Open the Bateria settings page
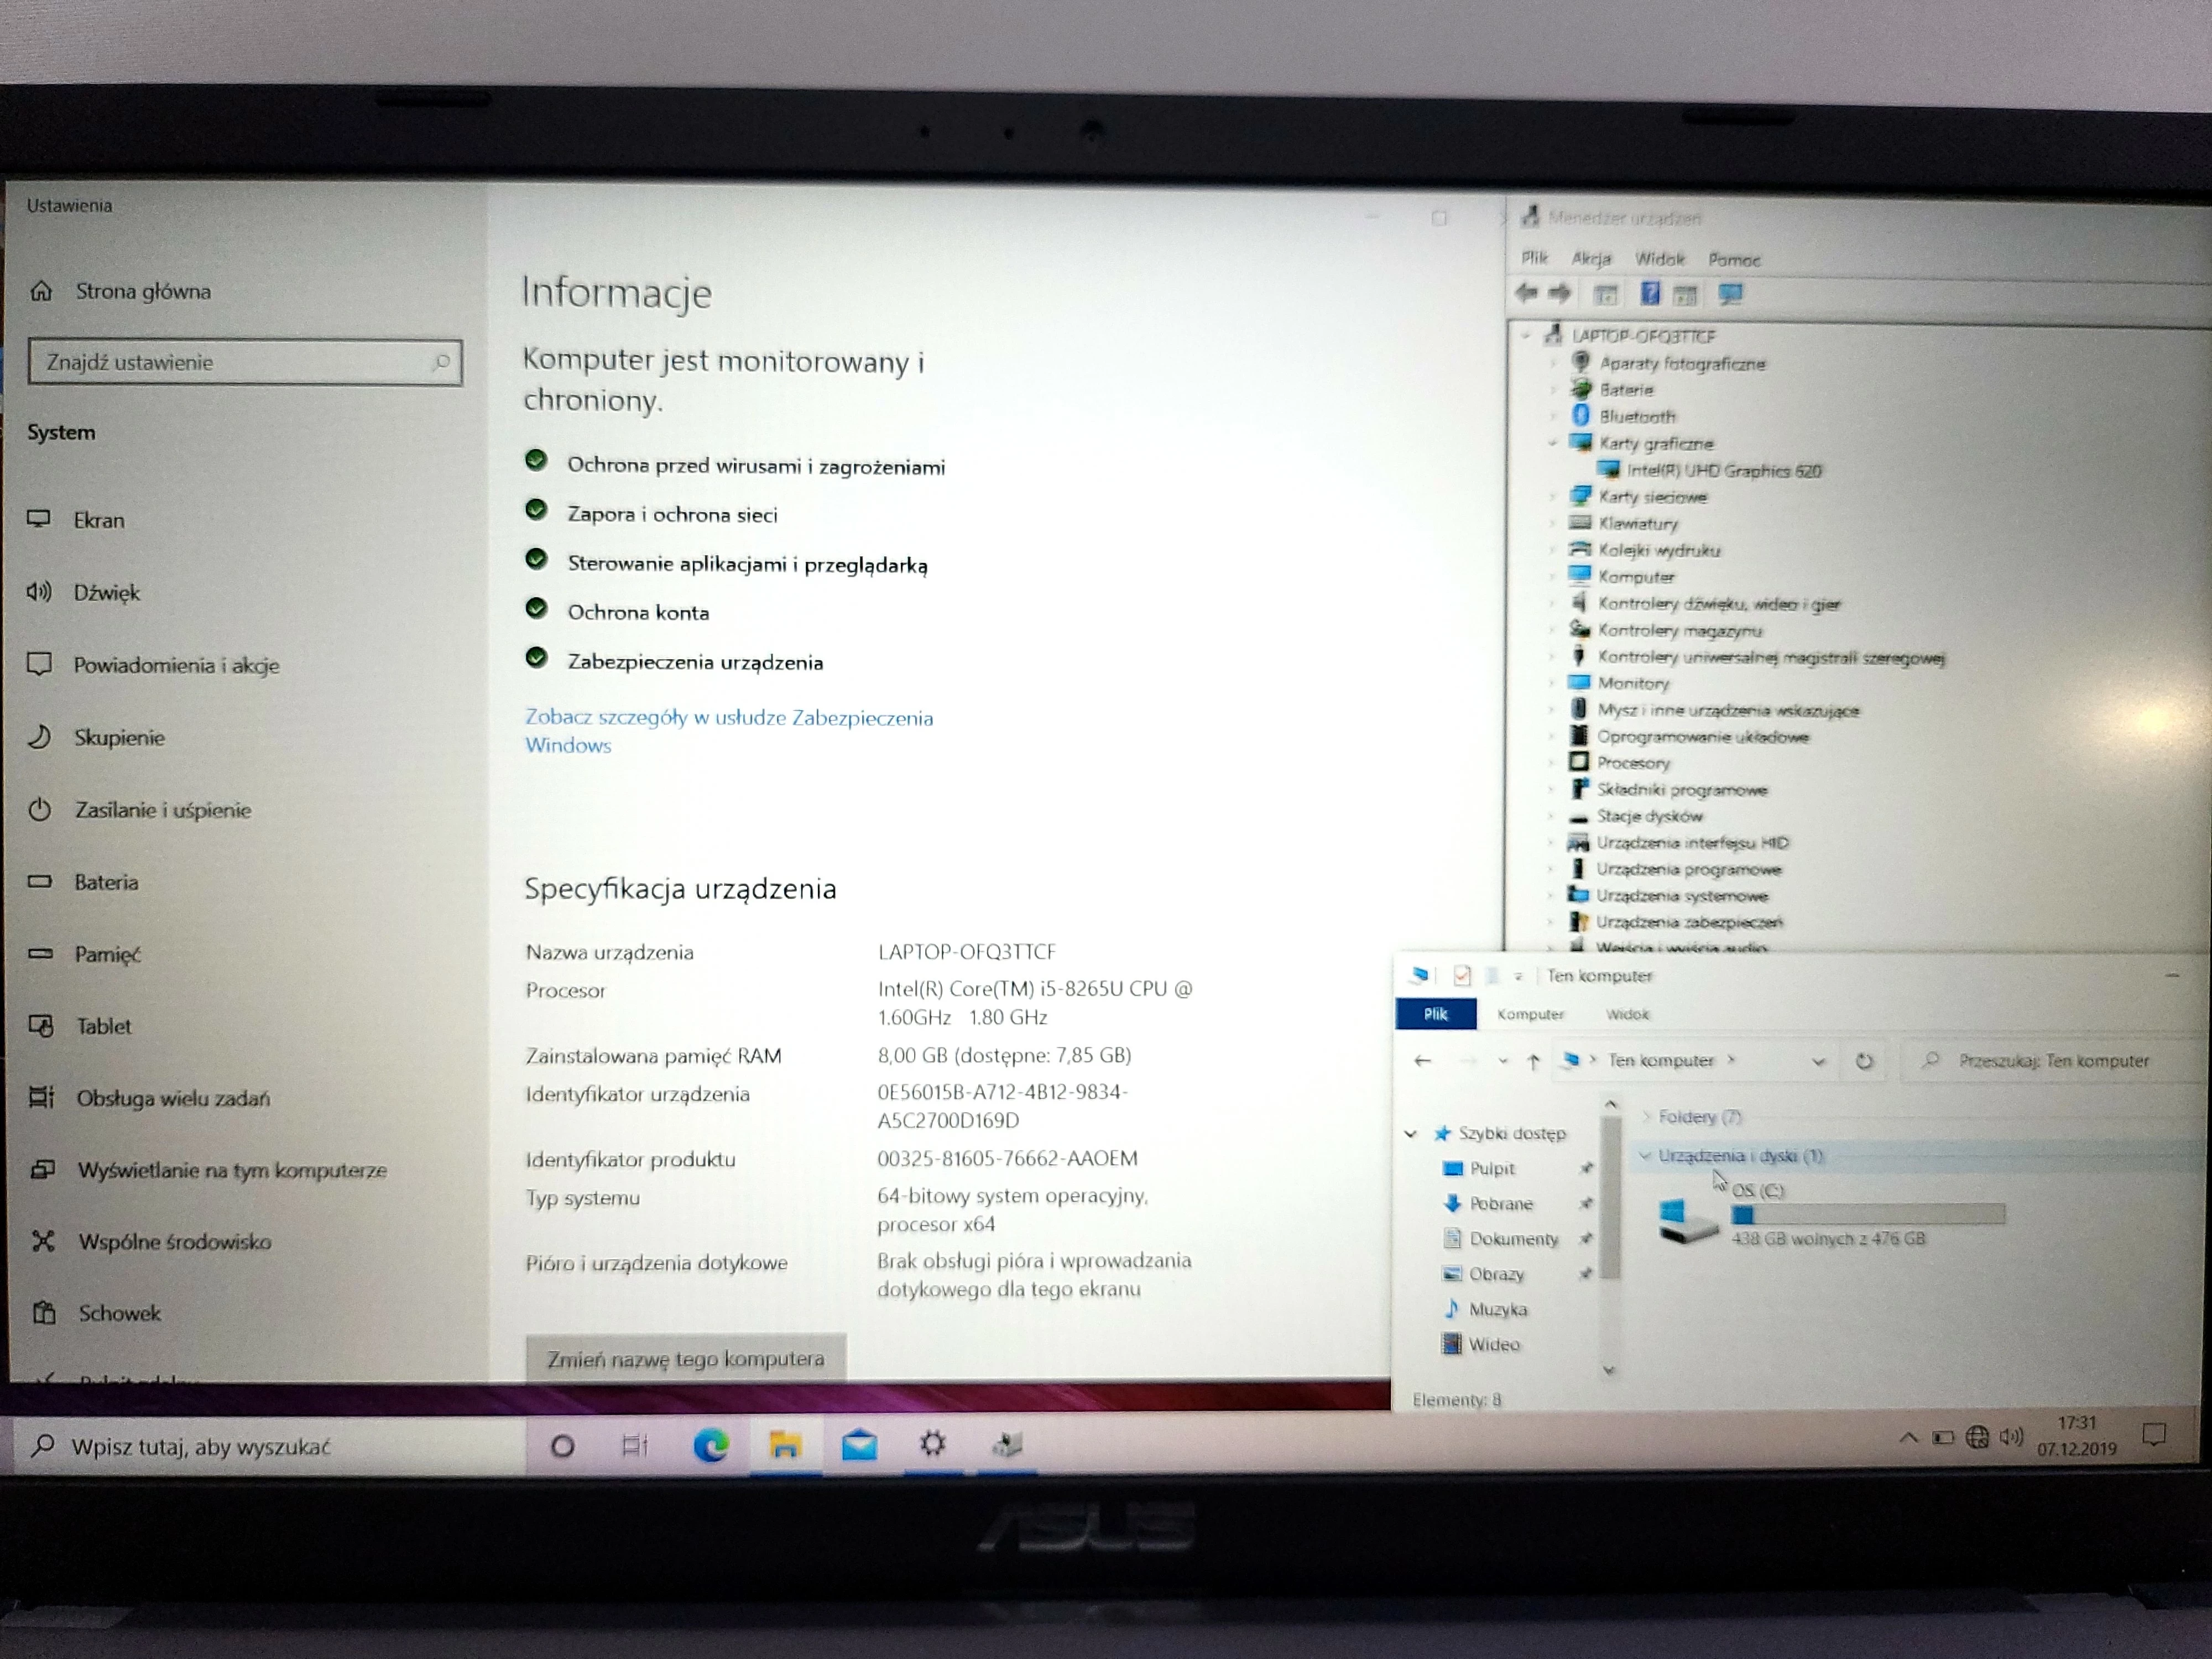 pos(83,882)
